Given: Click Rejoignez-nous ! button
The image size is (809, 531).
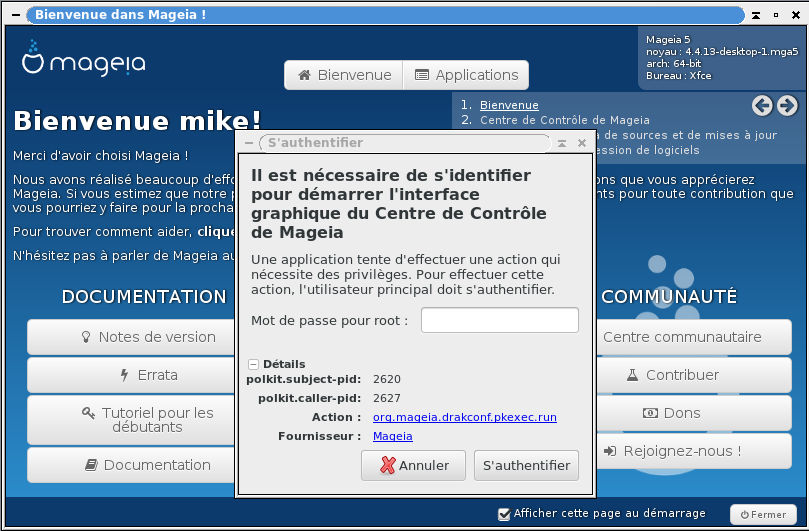Looking at the screenshot, I should point(694,451).
